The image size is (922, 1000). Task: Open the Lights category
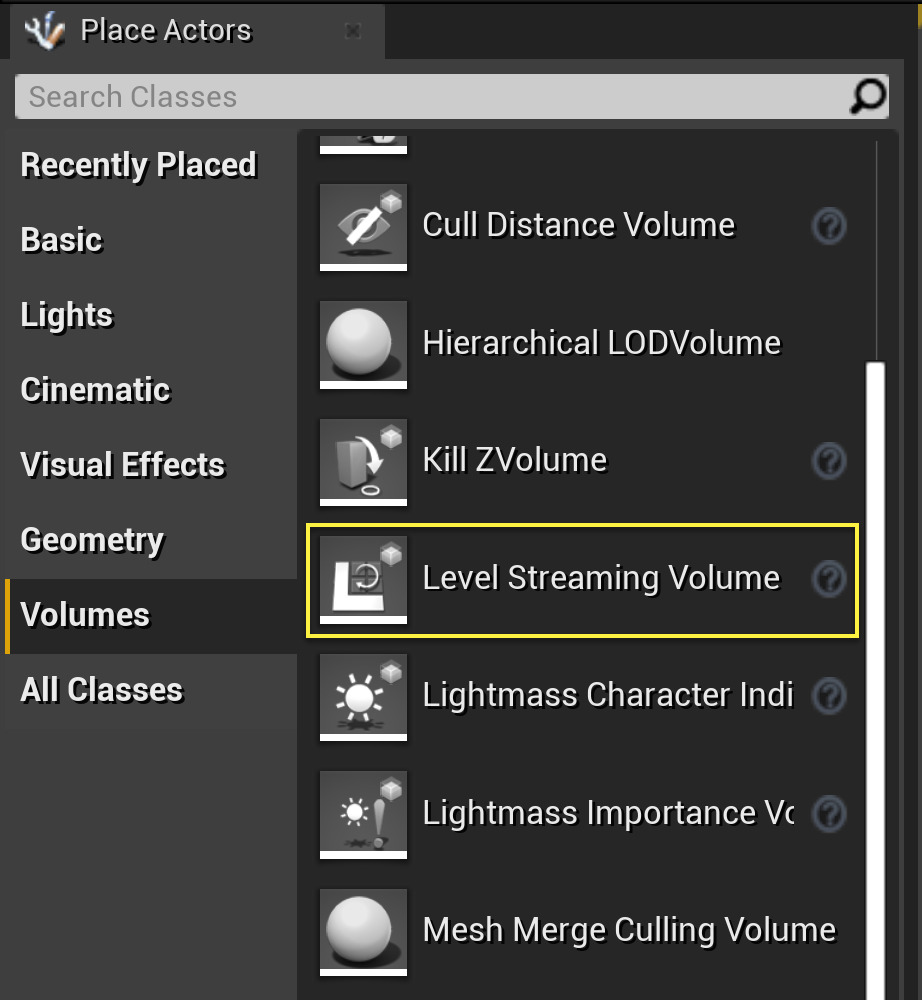66,315
